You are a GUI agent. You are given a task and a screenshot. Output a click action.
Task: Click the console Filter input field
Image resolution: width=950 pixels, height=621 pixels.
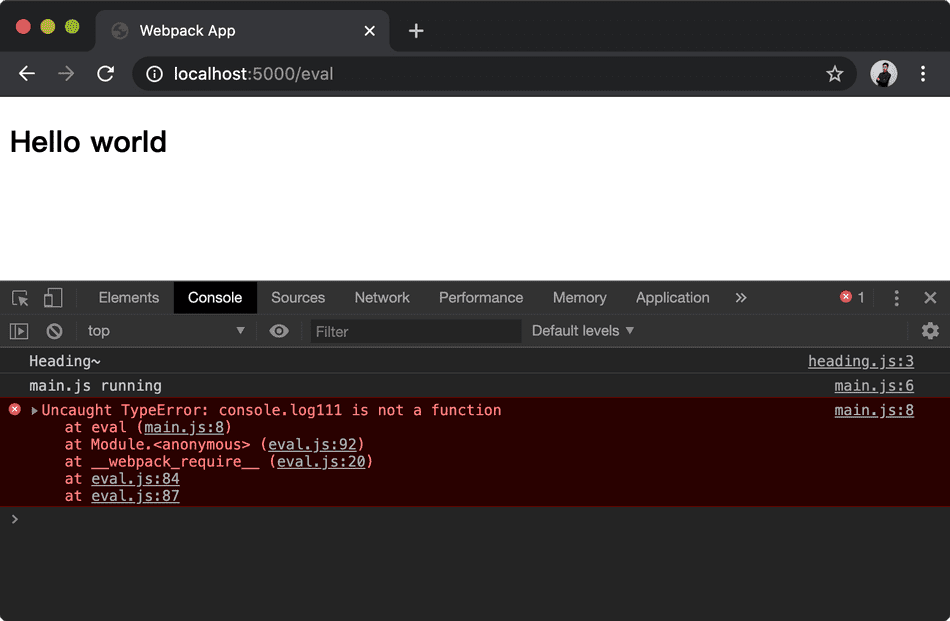[415, 331]
